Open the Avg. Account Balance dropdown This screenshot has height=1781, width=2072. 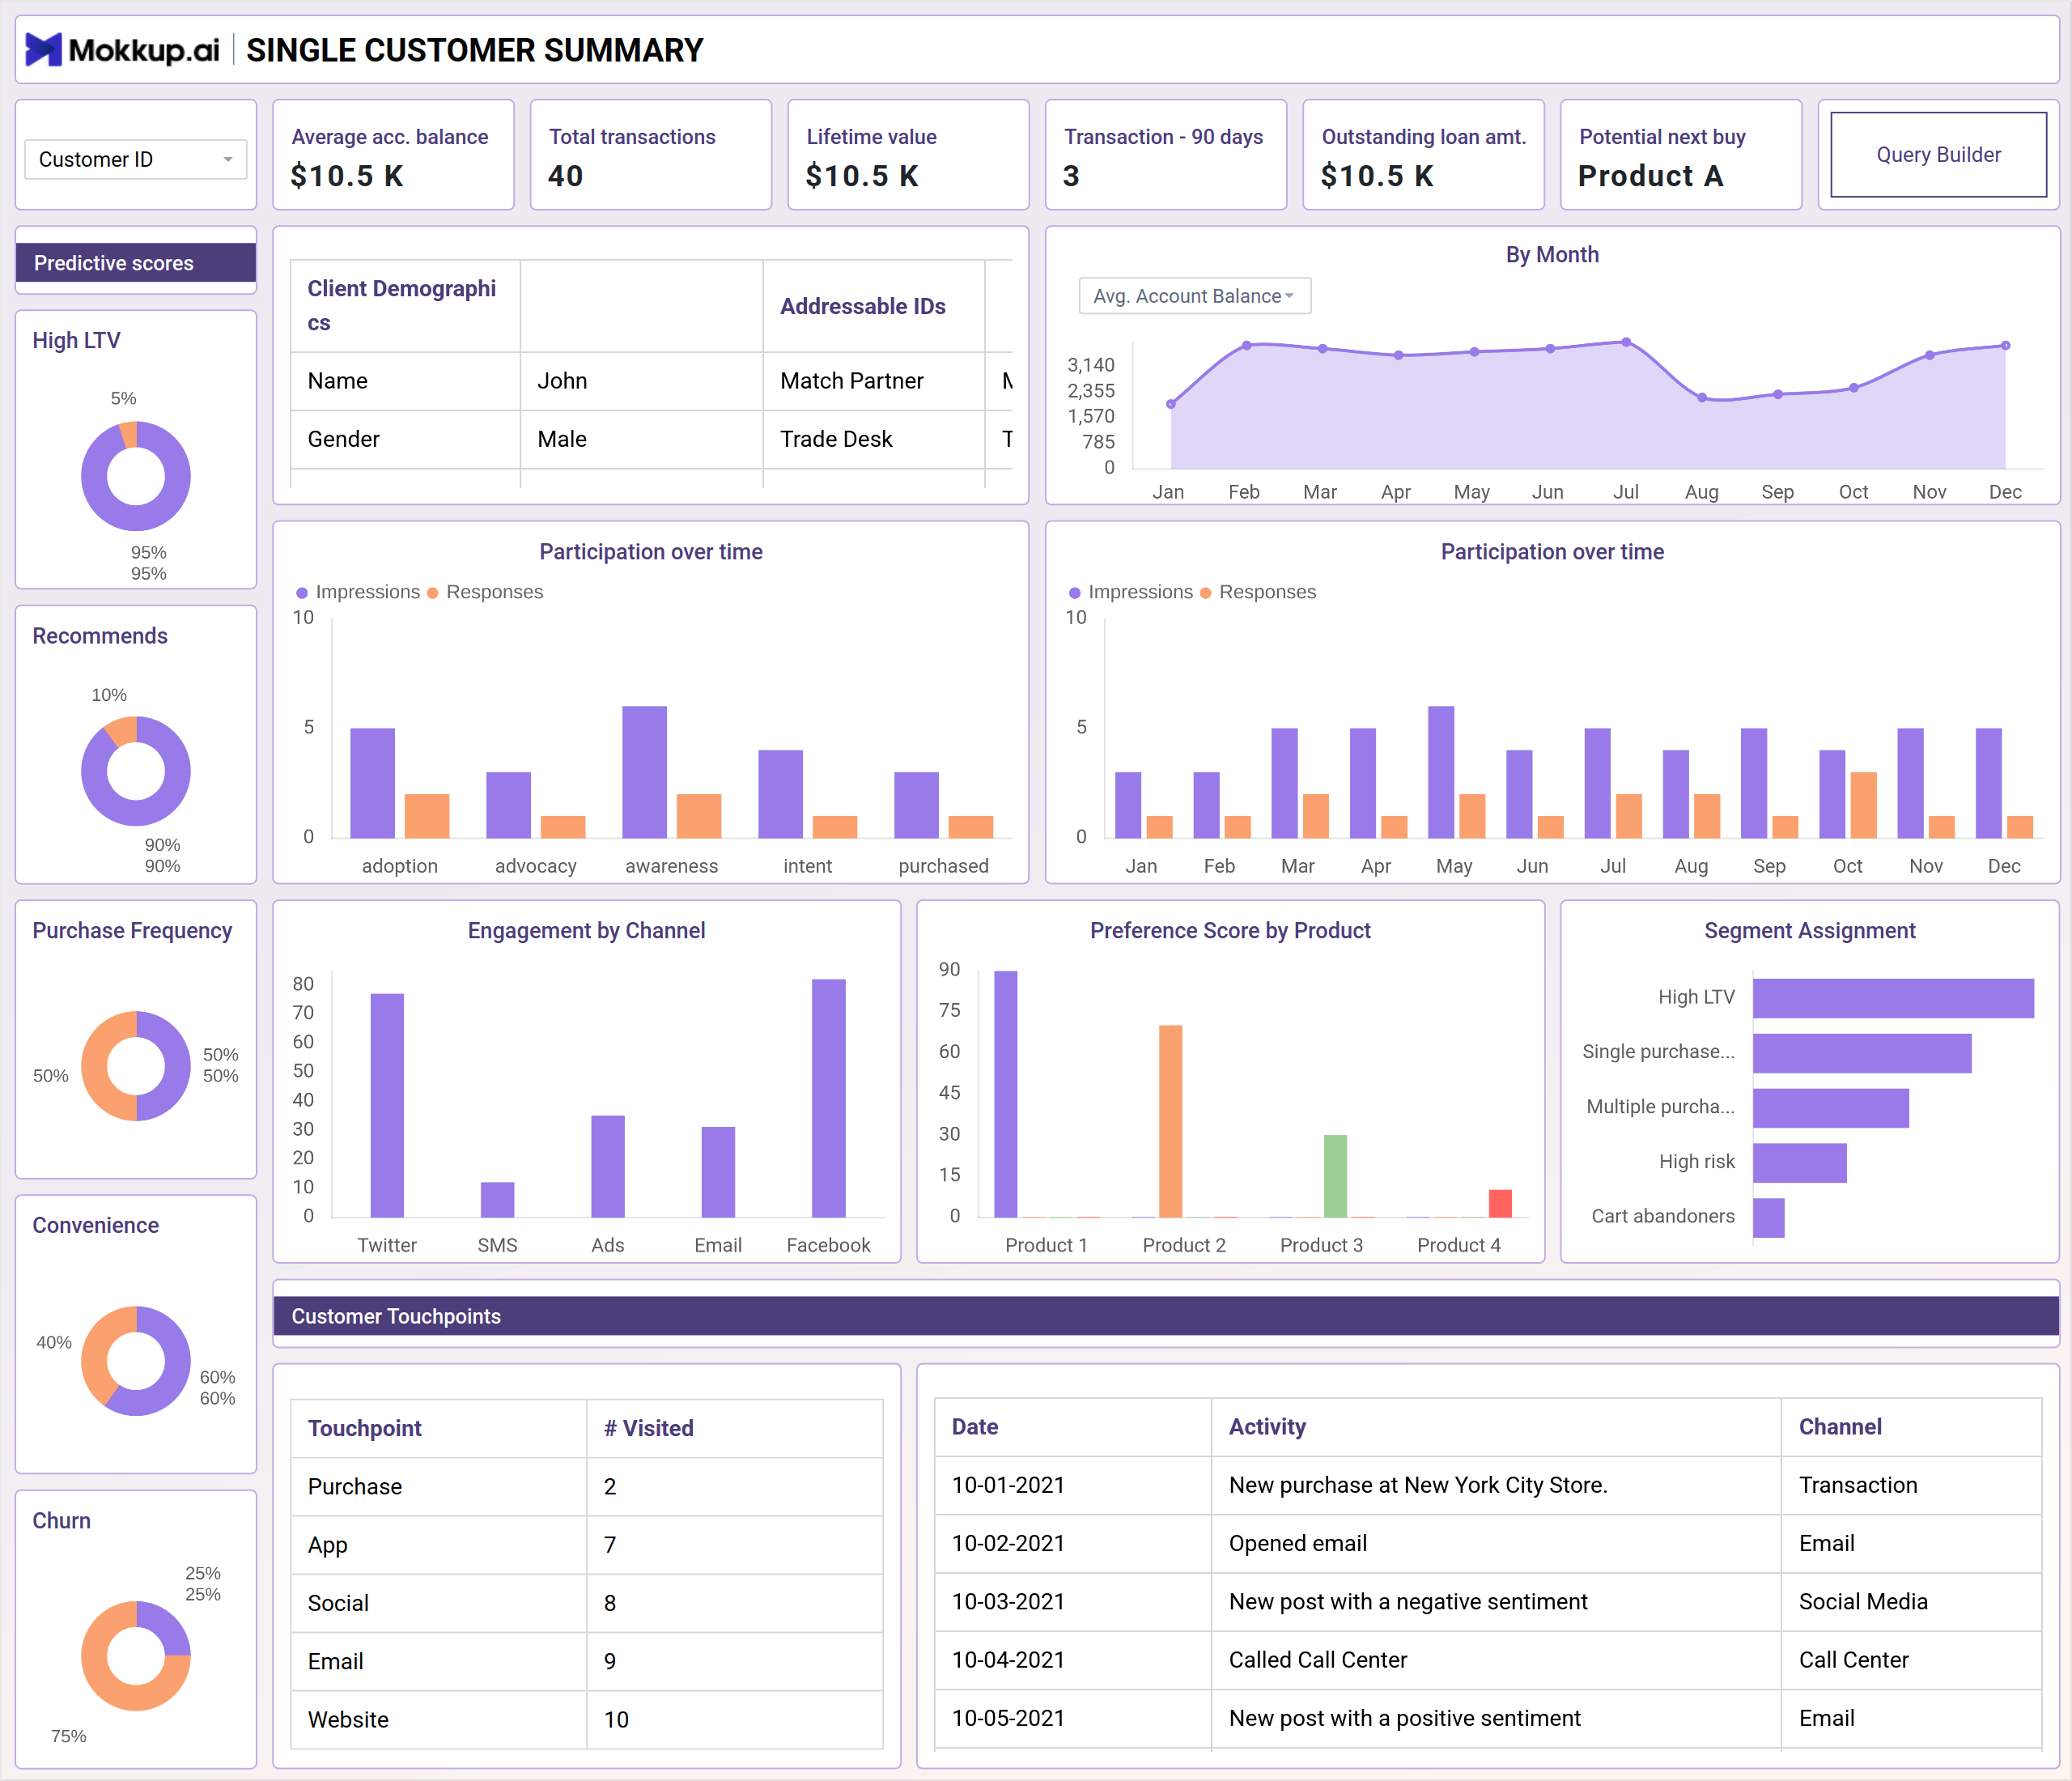point(1194,296)
